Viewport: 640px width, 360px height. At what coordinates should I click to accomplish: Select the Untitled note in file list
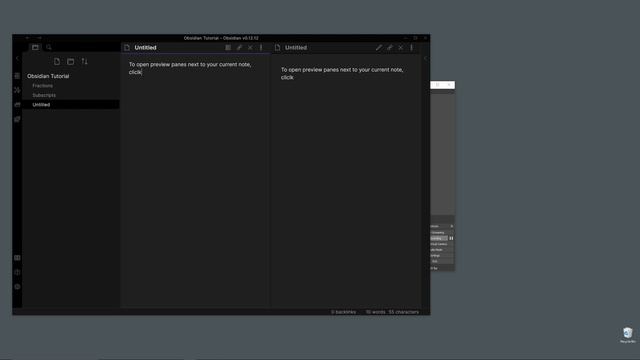pos(71,104)
